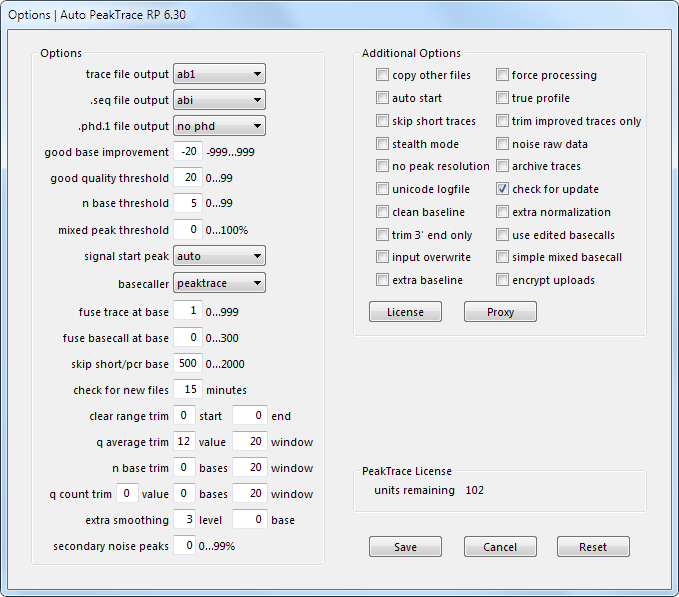Click the q average trim window field

tap(250, 441)
